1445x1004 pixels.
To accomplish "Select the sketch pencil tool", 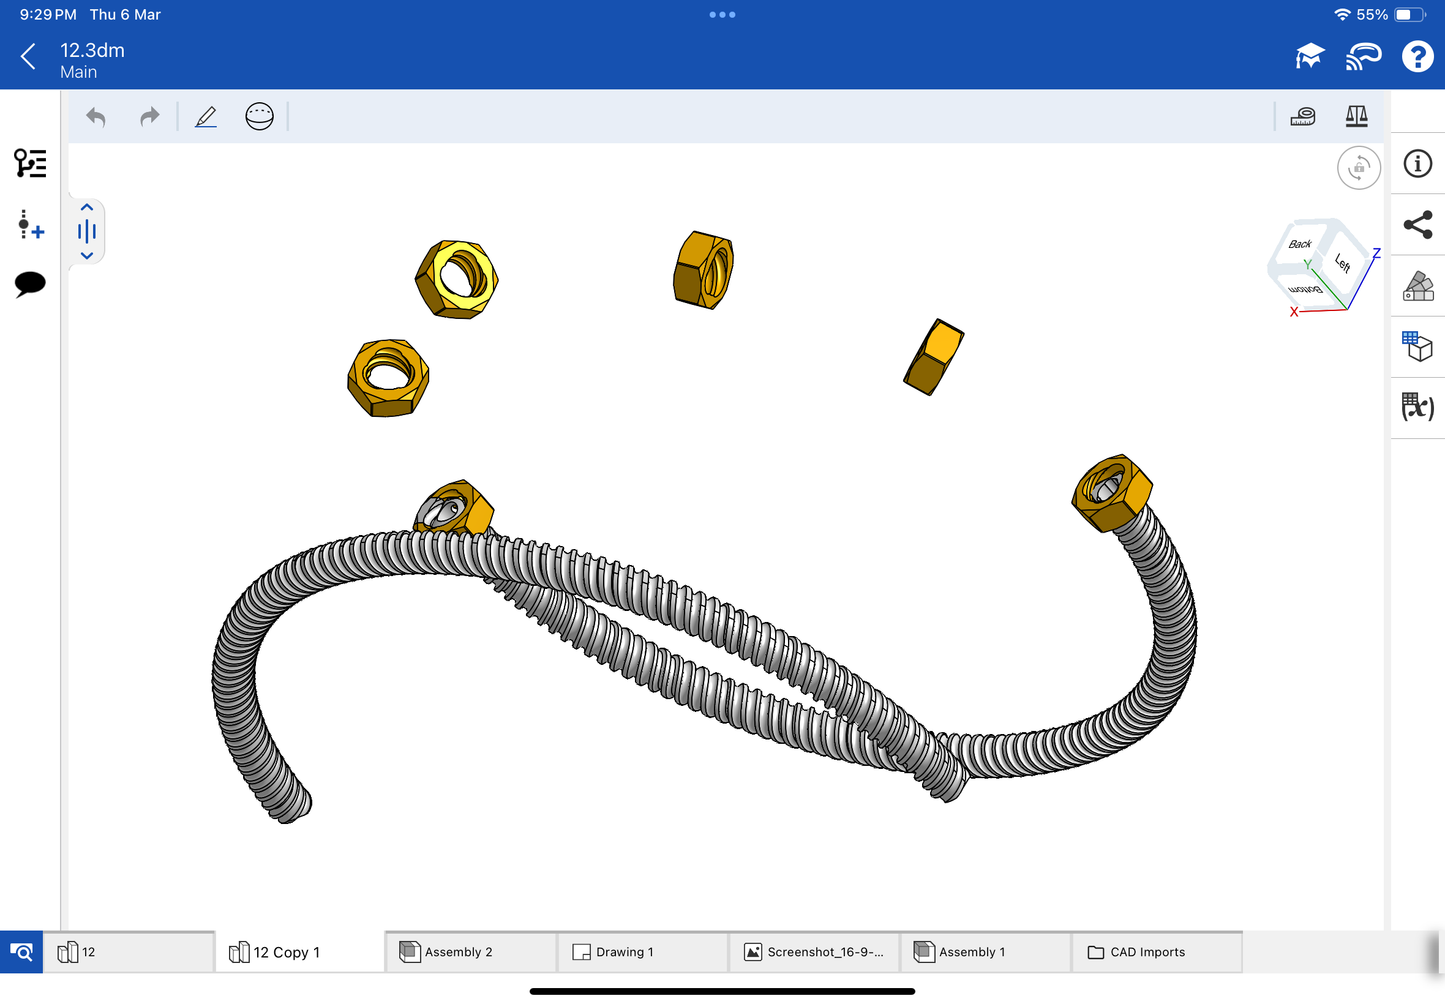I will (206, 117).
